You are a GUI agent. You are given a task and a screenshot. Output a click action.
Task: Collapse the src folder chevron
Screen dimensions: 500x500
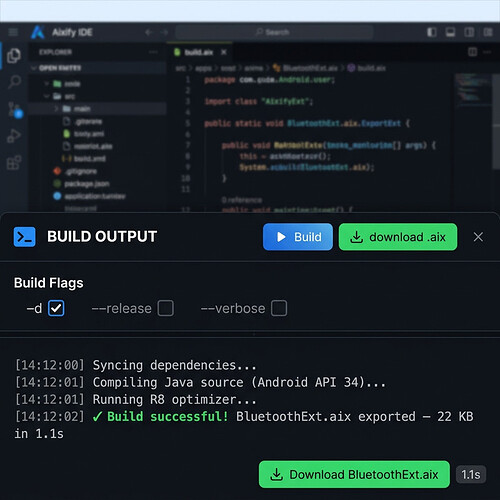[x=47, y=96]
